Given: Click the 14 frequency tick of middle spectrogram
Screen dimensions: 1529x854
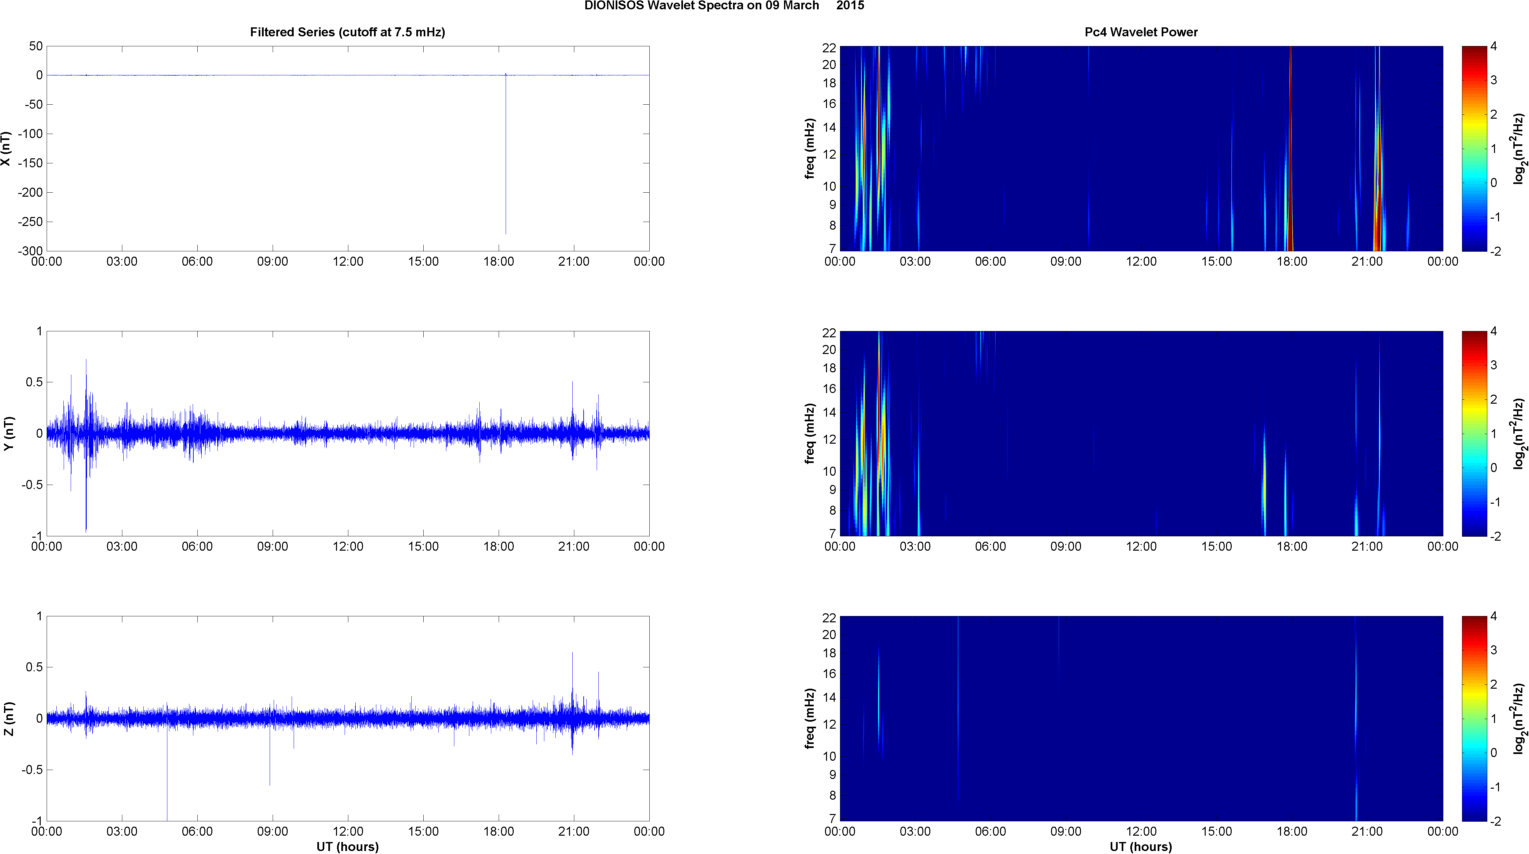Looking at the screenshot, I should (x=829, y=412).
